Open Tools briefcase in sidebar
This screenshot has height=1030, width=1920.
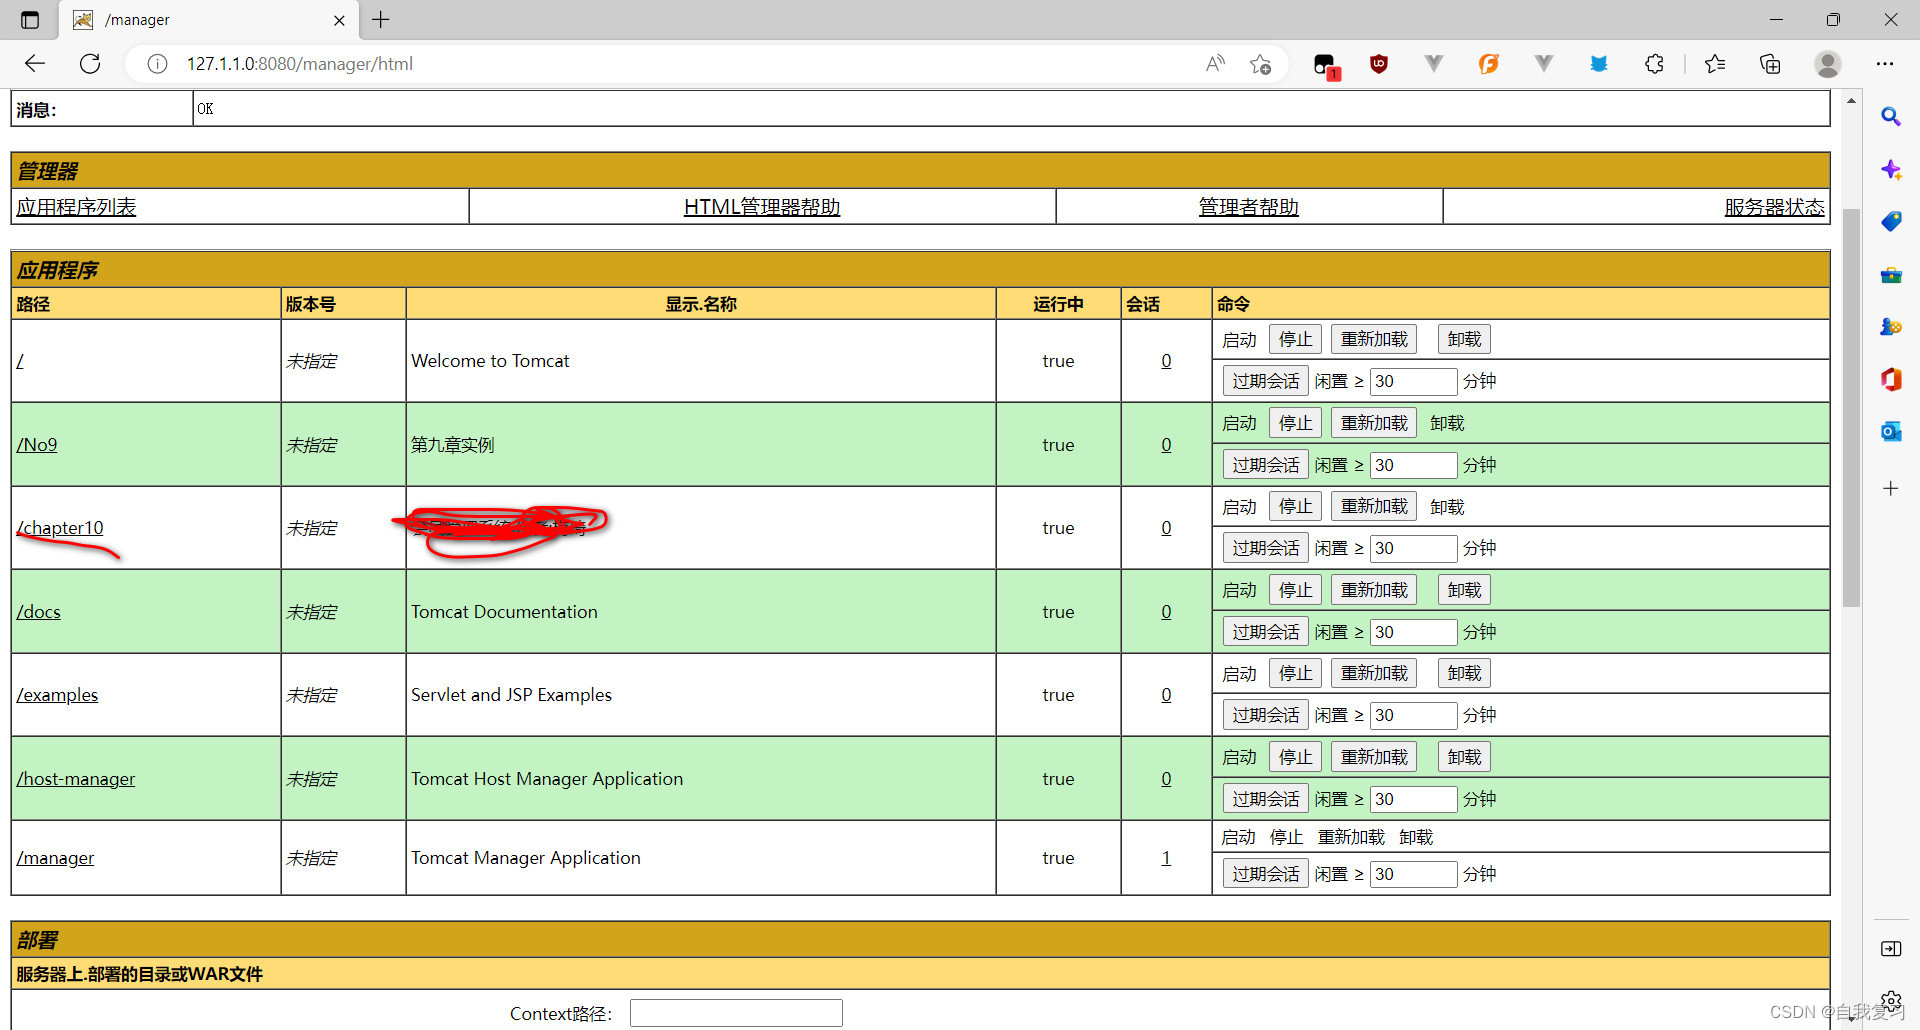pyautogui.click(x=1891, y=274)
